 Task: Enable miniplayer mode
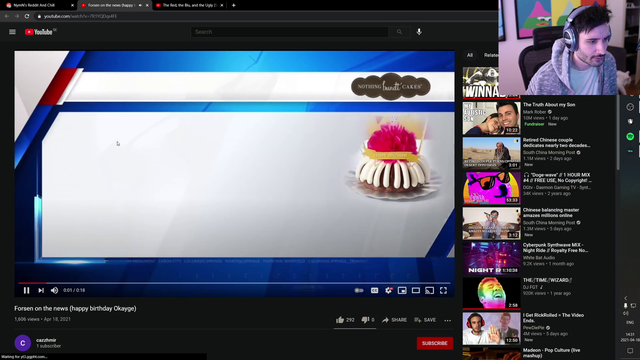(x=402, y=290)
